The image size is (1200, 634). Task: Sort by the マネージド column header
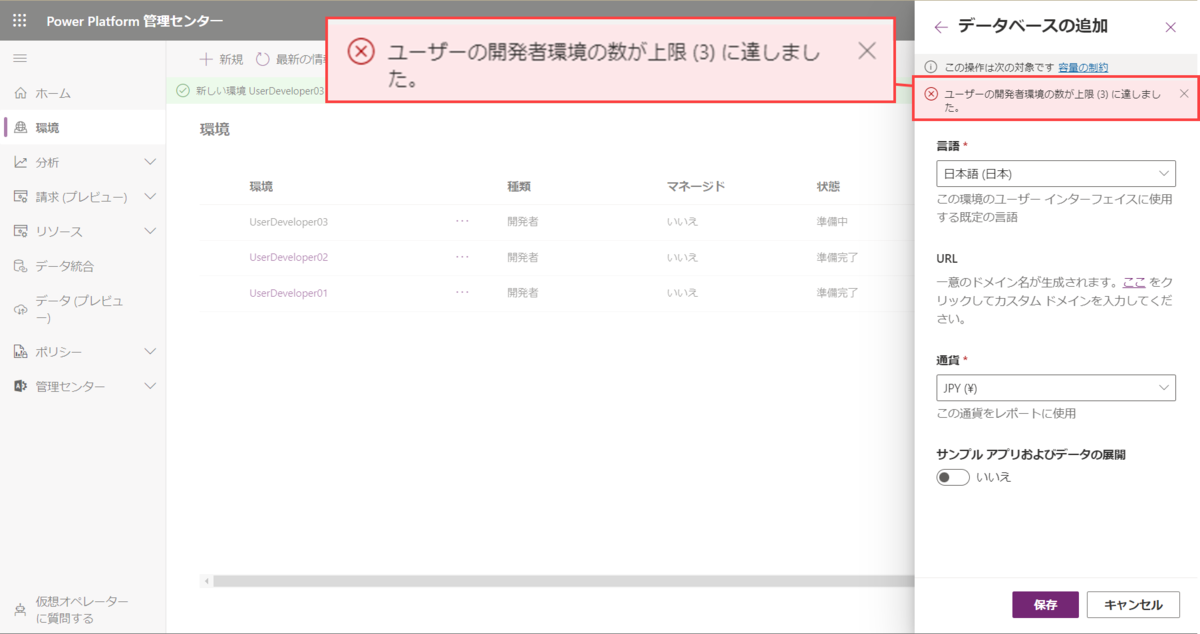point(696,186)
